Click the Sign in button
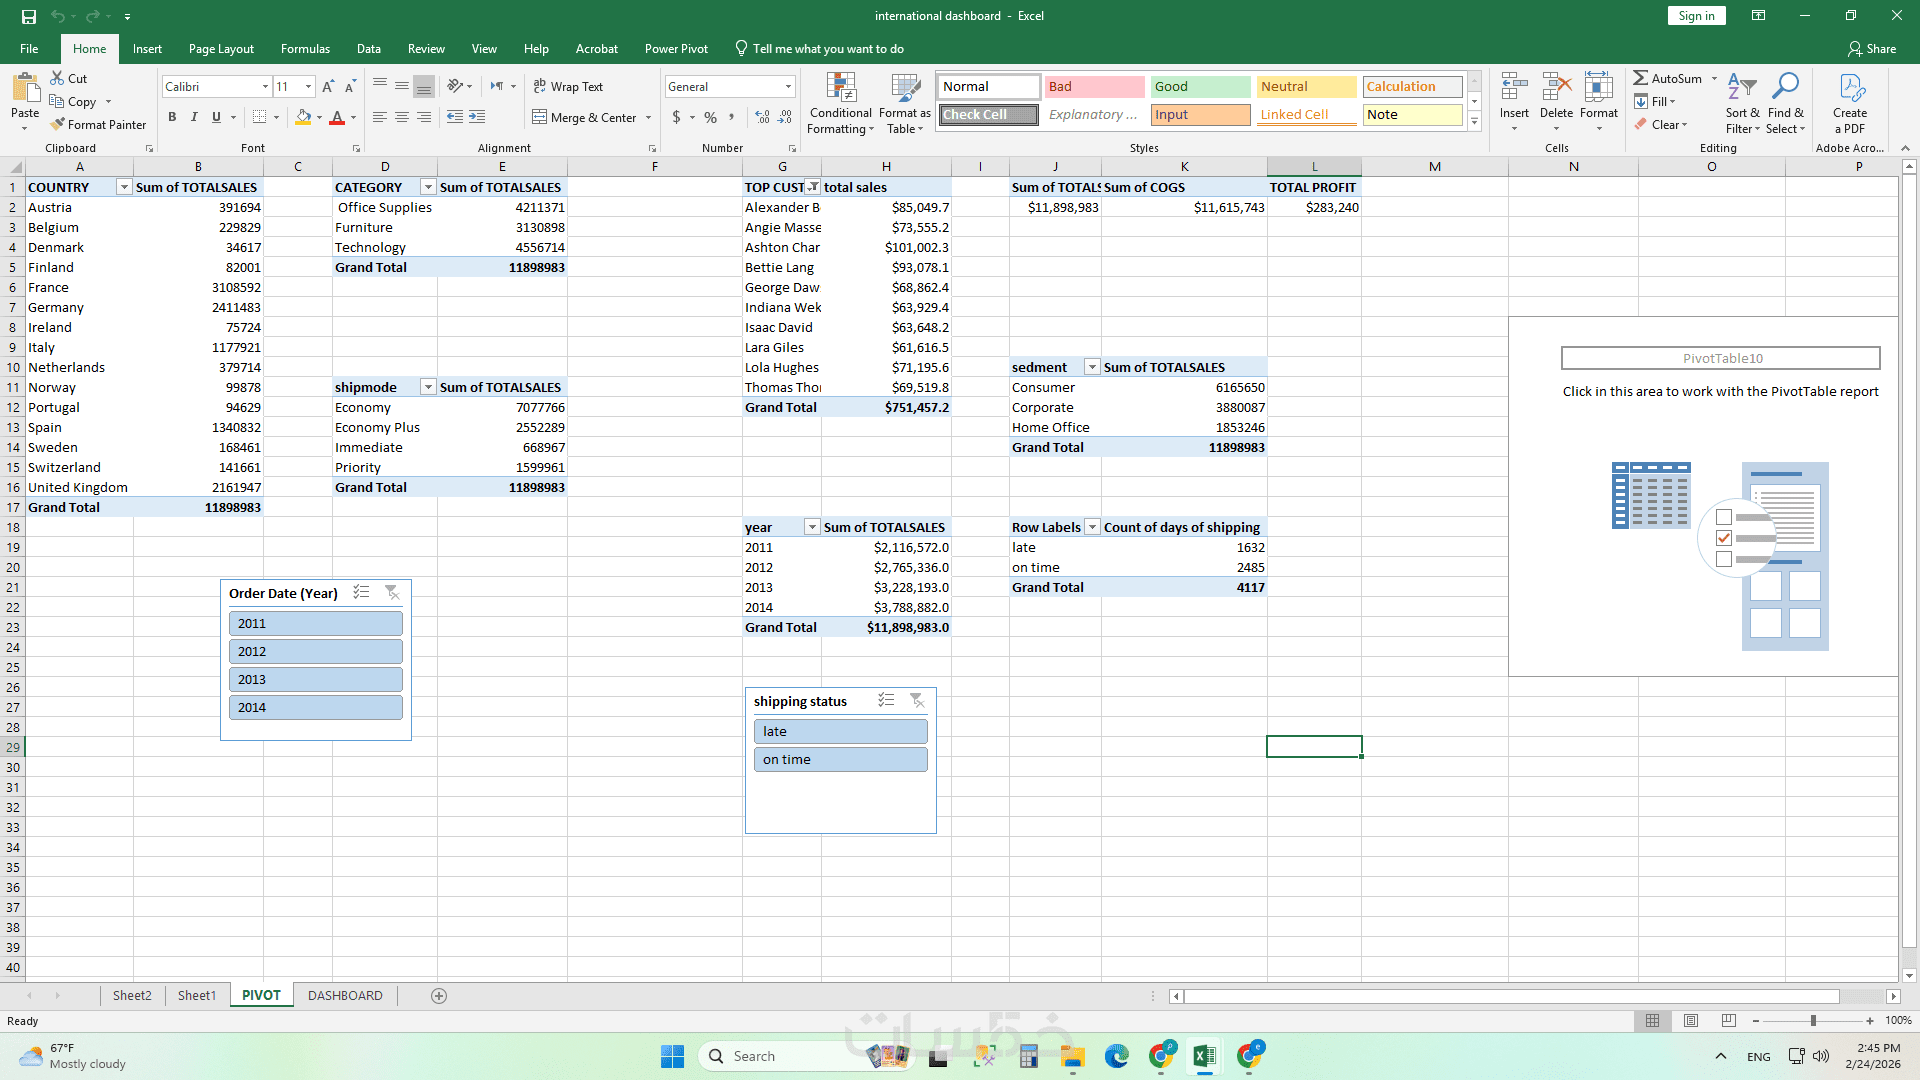Image resolution: width=1920 pixels, height=1080 pixels. (1696, 15)
